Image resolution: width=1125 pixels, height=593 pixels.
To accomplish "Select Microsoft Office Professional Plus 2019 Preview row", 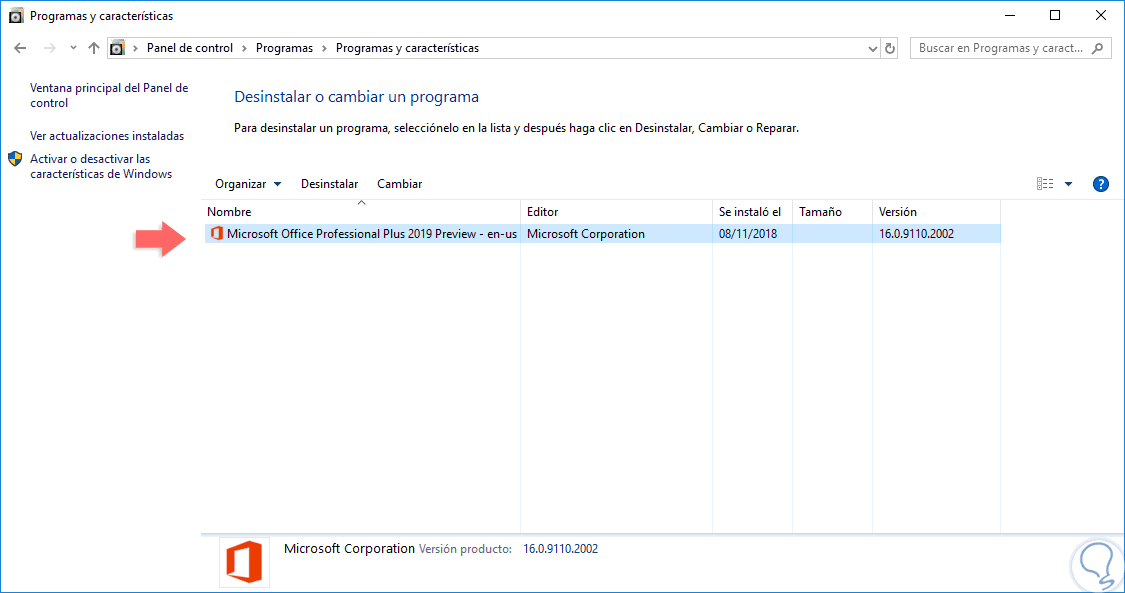I will pyautogui.click(x=602, y=234).
